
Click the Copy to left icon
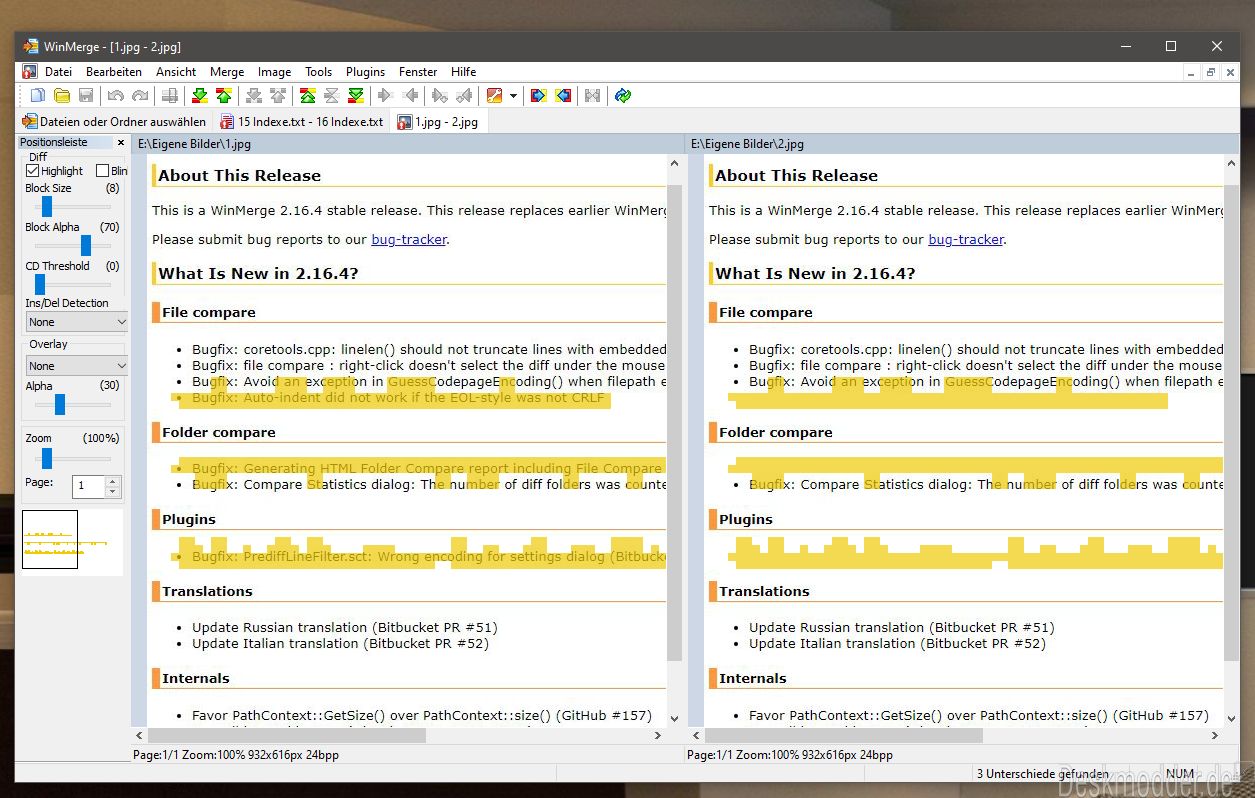coord(410,96)
